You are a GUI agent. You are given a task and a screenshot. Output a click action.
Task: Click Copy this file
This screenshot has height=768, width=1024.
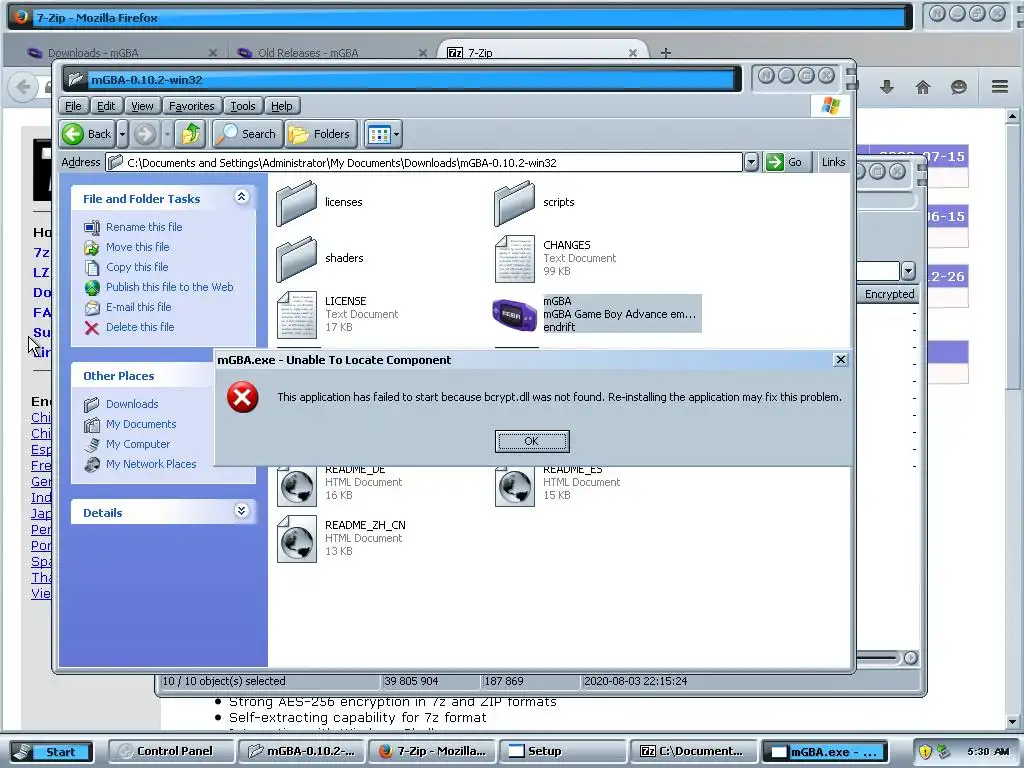136,267
